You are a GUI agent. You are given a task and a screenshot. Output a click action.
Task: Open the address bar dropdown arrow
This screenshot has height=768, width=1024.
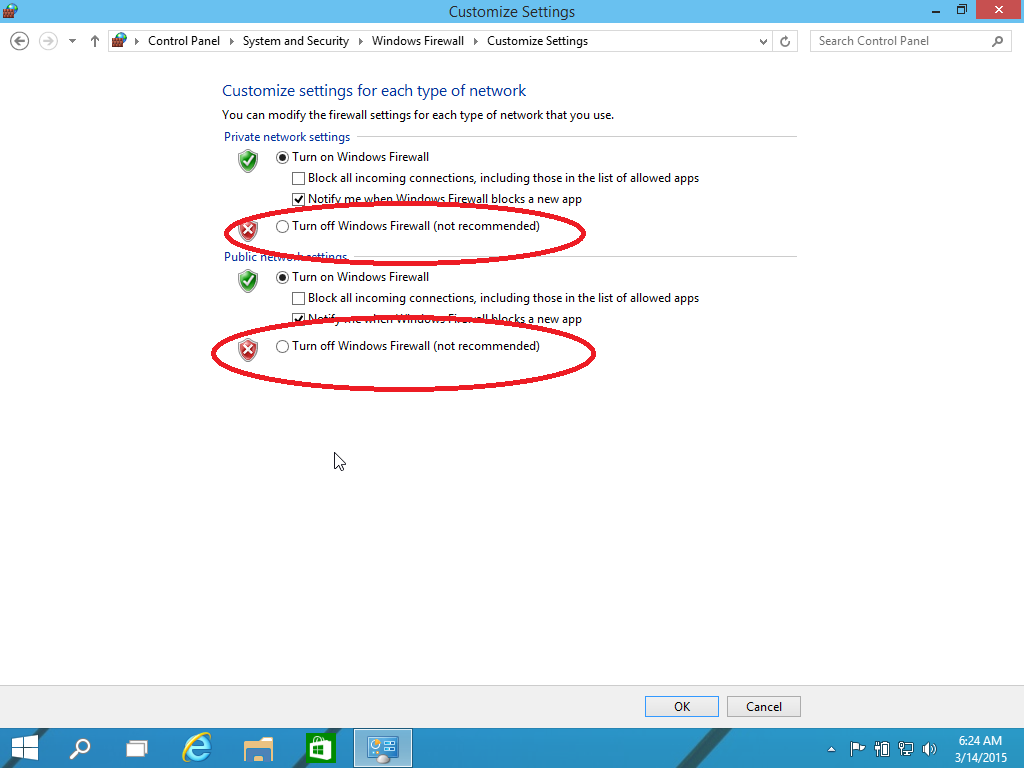point(763,41)
